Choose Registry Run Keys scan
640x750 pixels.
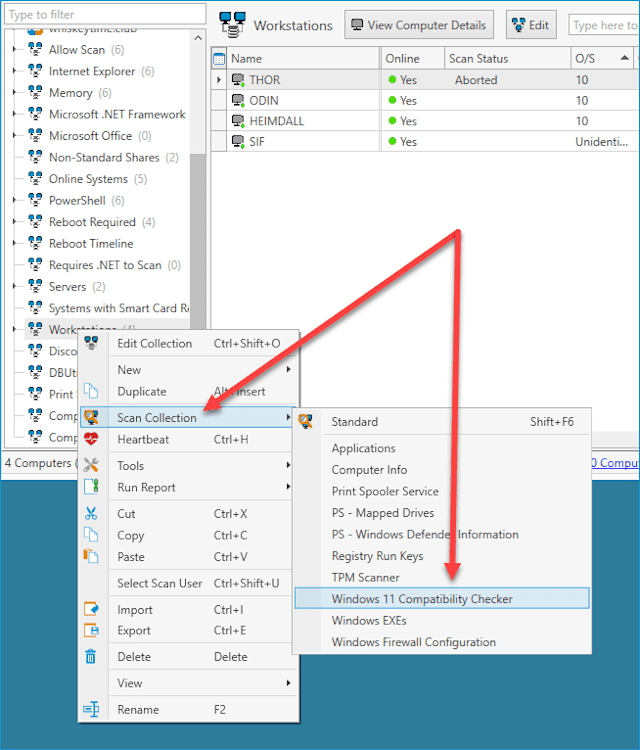377,556
